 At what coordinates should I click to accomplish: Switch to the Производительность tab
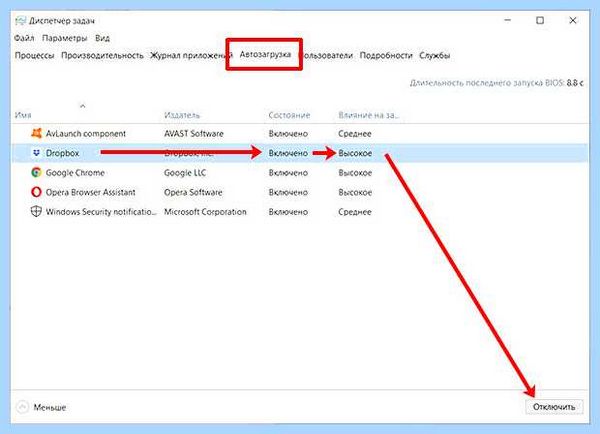[x=102, y=55]
